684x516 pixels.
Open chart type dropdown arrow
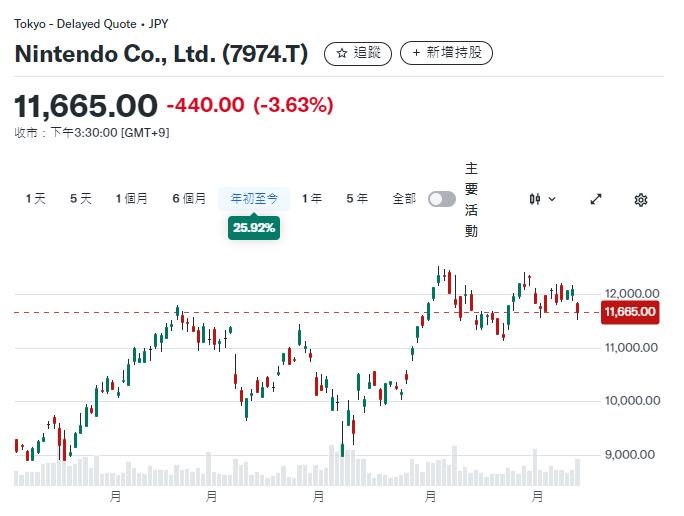pos(552,199)
